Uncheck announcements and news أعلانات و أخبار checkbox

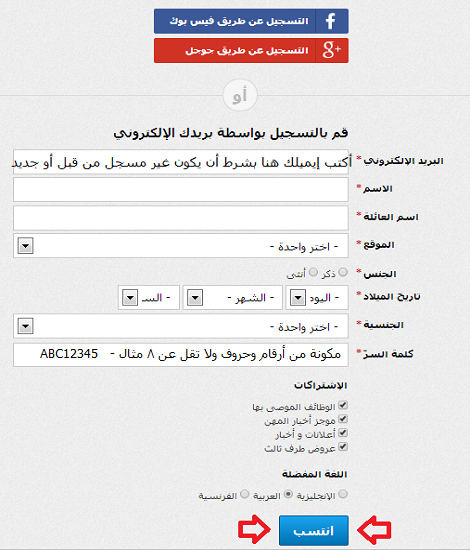[x=343, y=433]
